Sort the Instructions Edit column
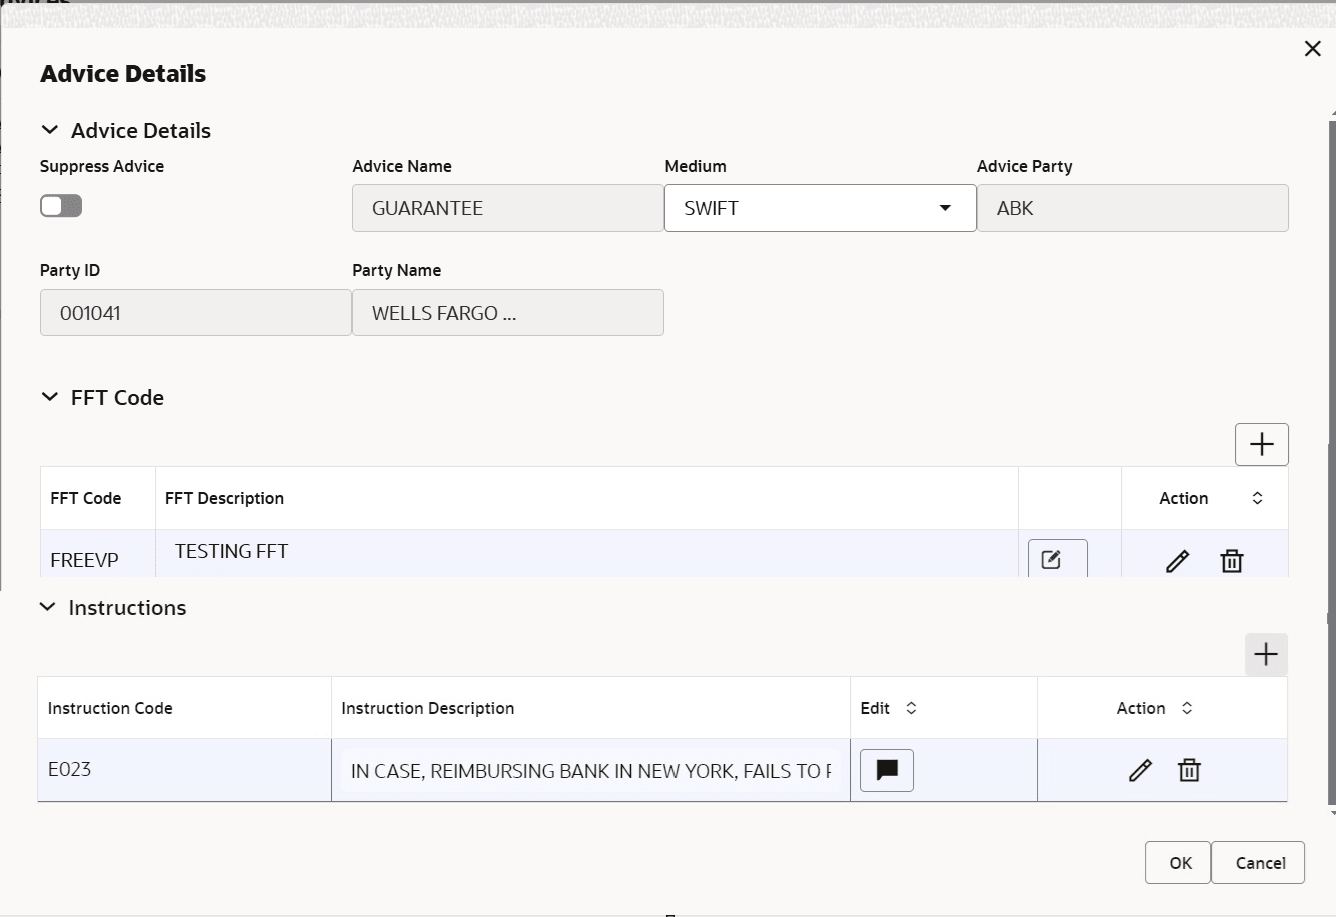The height and width of the screenshot is (917, 1336). click(x=911, y=707)
